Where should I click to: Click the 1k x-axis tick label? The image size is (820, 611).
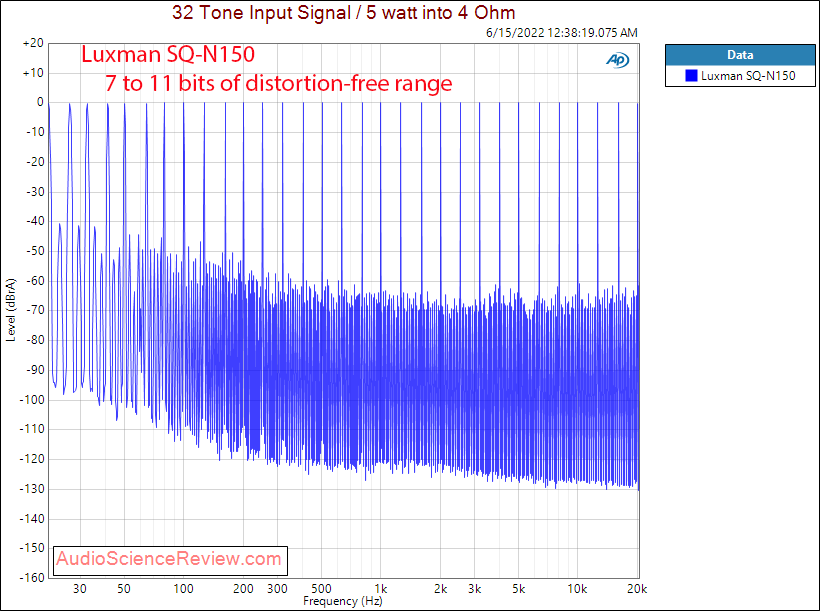coord(381,589)
